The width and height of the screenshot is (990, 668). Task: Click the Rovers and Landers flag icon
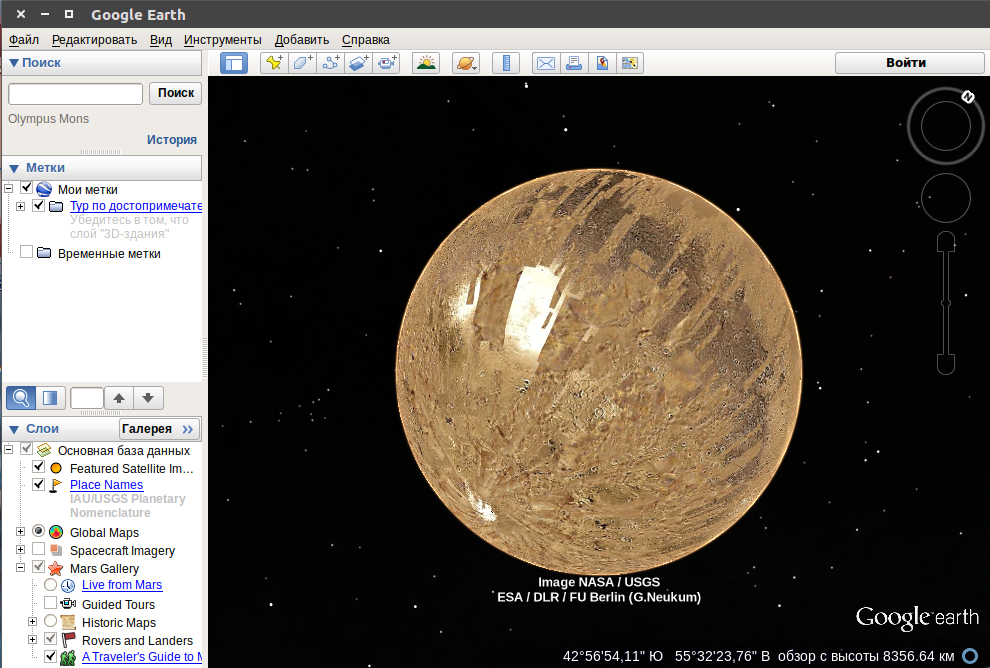[68, 640]
